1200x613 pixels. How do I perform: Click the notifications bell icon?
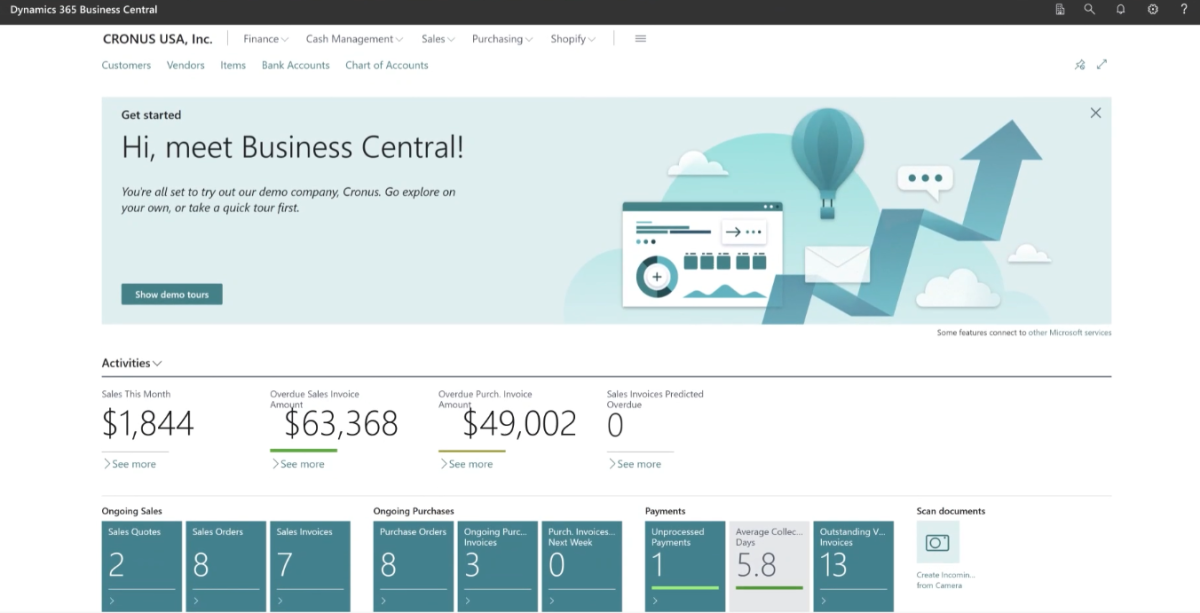pos(1121,9)
